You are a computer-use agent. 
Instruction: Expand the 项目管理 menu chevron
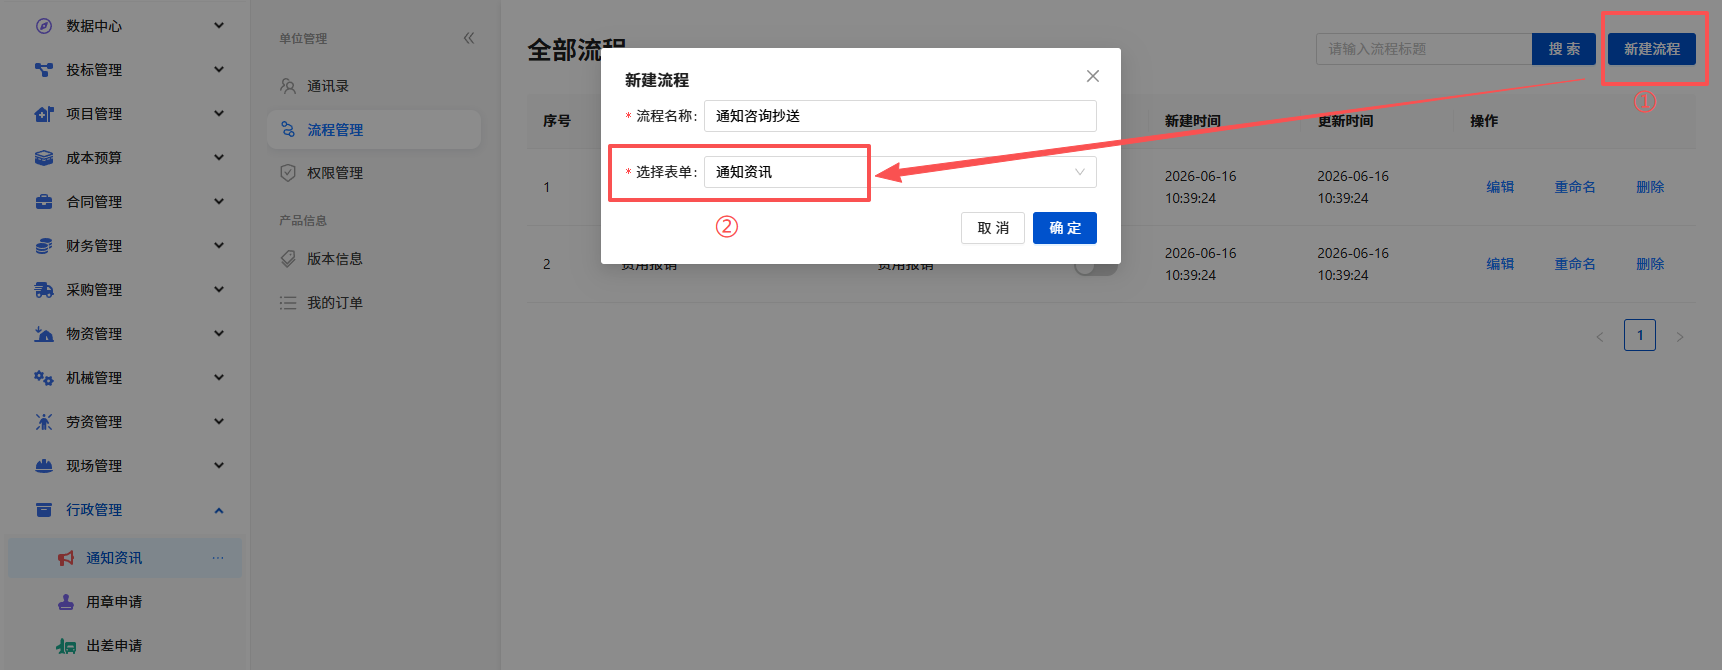219,114
